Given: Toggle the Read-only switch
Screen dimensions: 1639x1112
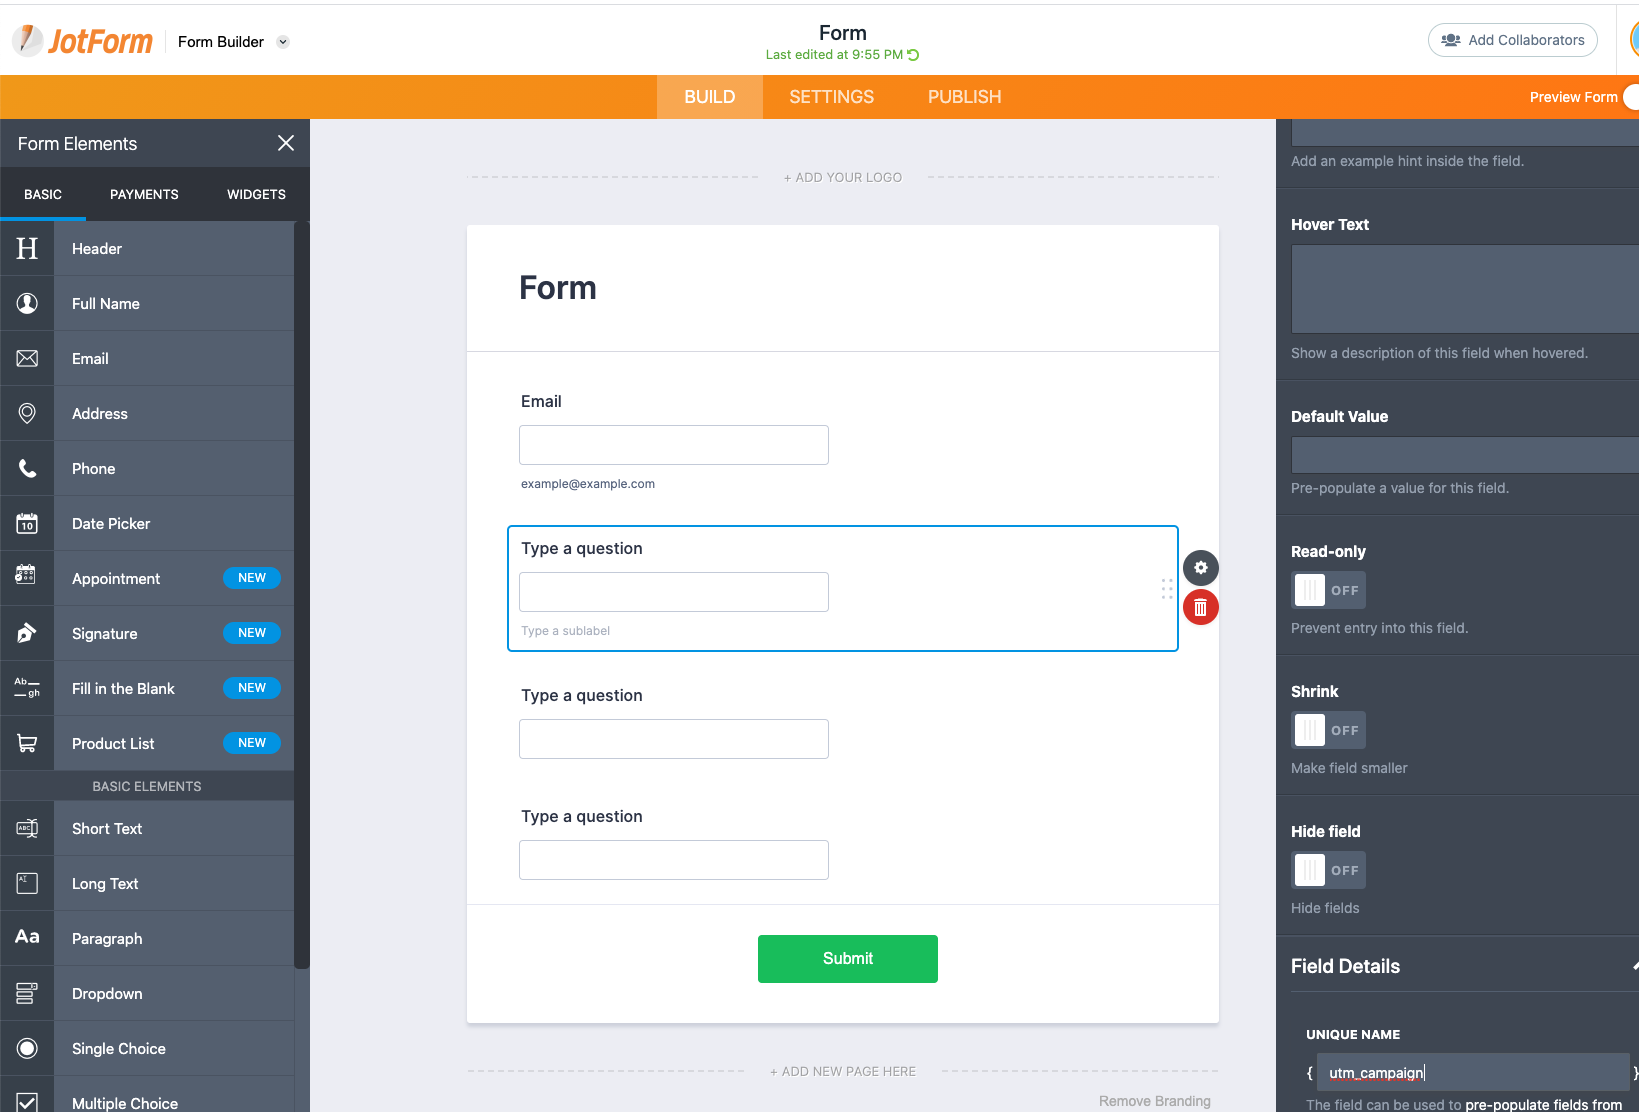Looking at the screenshot, I should 1327,590.
